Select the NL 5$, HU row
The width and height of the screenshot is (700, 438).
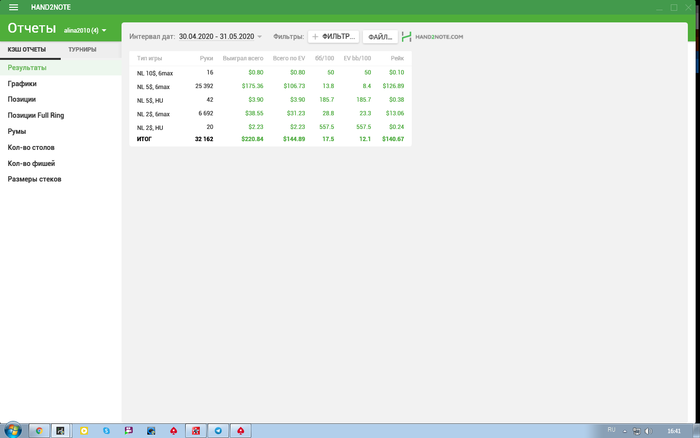pyautogui.click(x=270, y=100)
